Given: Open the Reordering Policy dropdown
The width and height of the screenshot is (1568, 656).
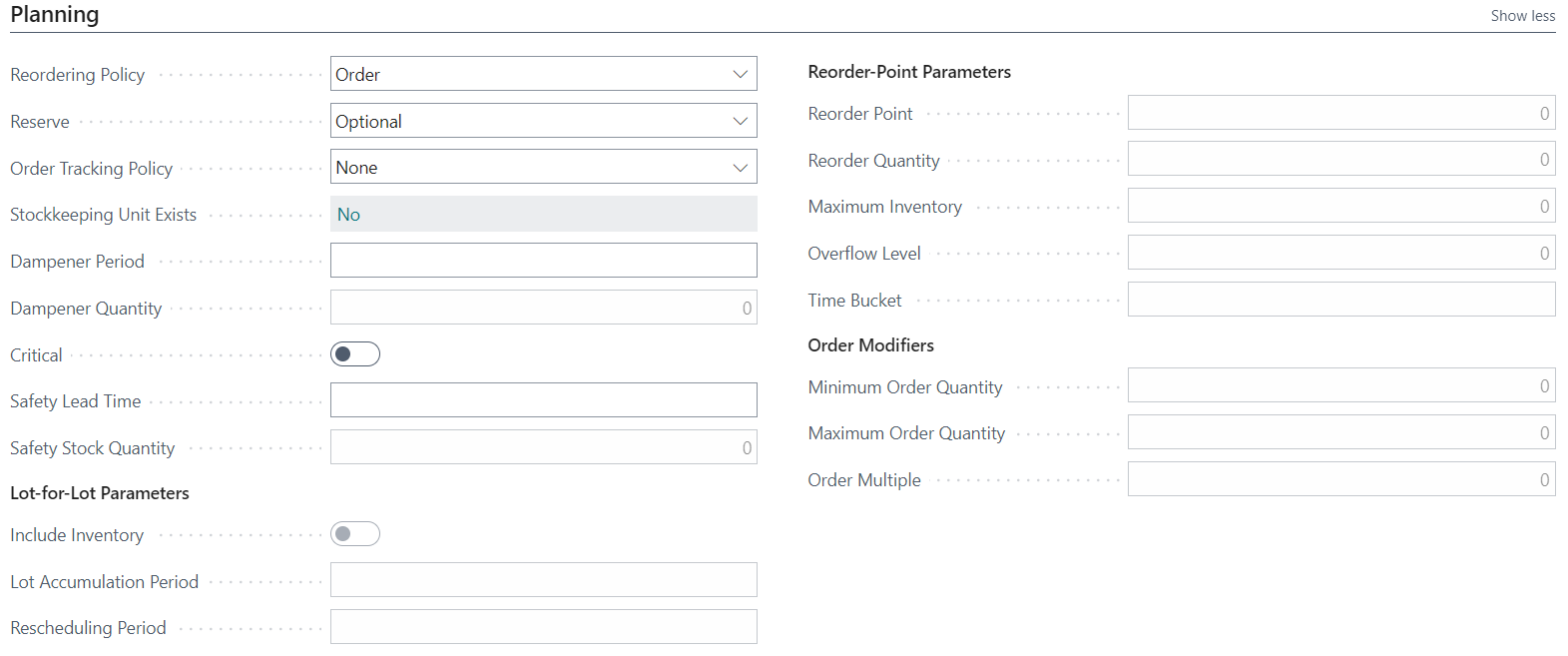Looking at the screenshot, I should coord(741,73).
